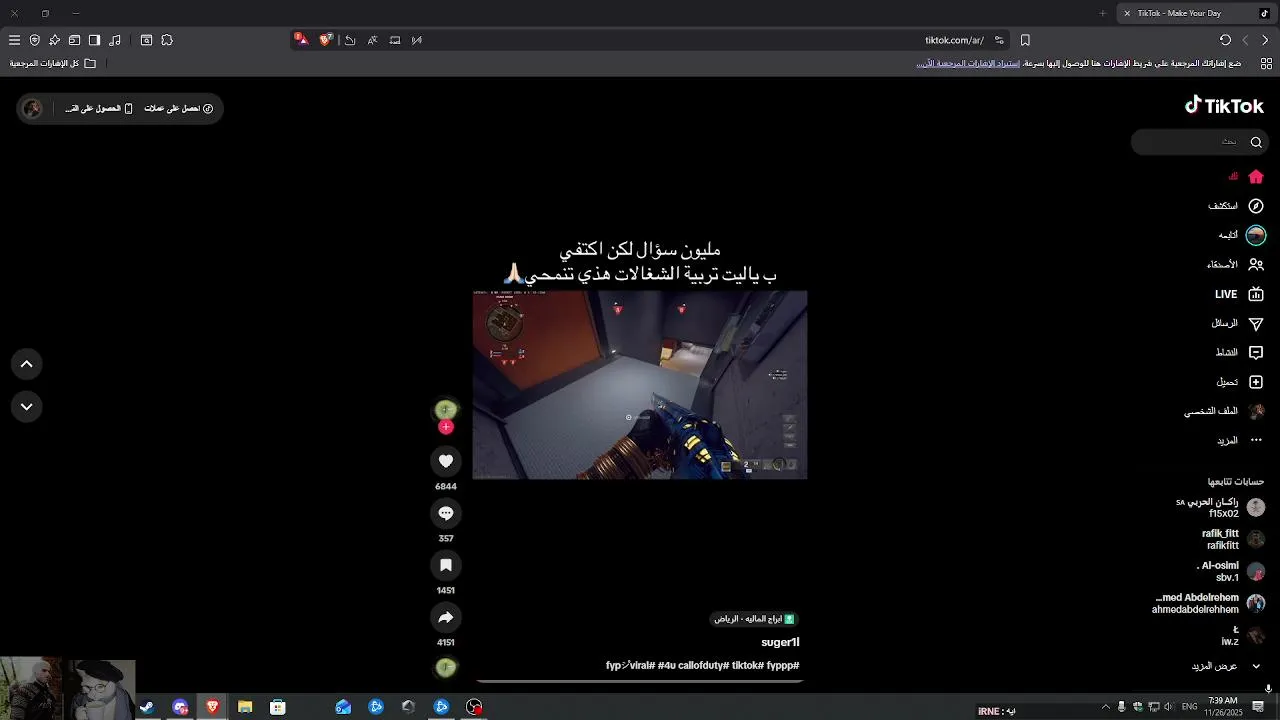The height and width of the screenshot is (720, 1280).
Task: Open the extensions puzzle icon
Action: click(x=167, y=40)
